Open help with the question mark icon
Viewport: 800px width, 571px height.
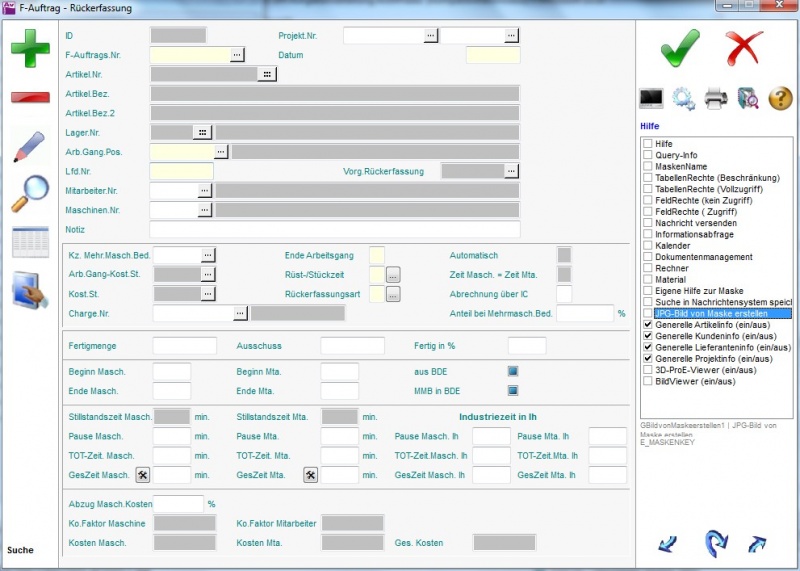(x=780, y=98)
